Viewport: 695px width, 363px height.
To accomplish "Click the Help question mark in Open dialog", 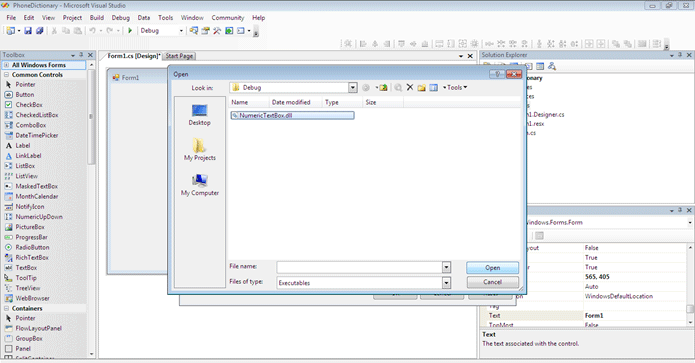I will tap(497, 74).
